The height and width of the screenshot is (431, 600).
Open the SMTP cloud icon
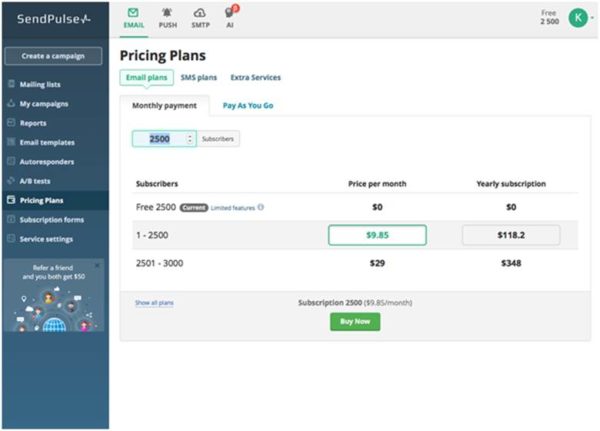click(x=200, y=13)
